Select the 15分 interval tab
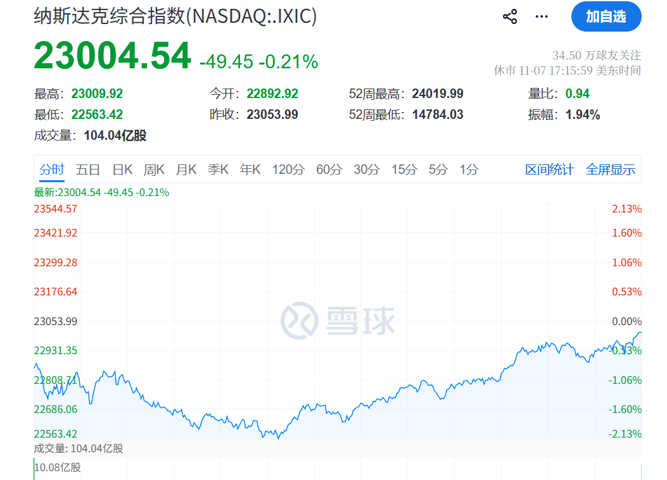 click(404, 169)
